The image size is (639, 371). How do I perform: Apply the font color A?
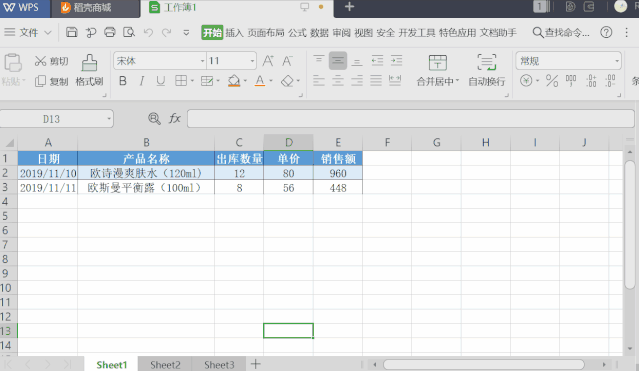[x=260, y=81]
